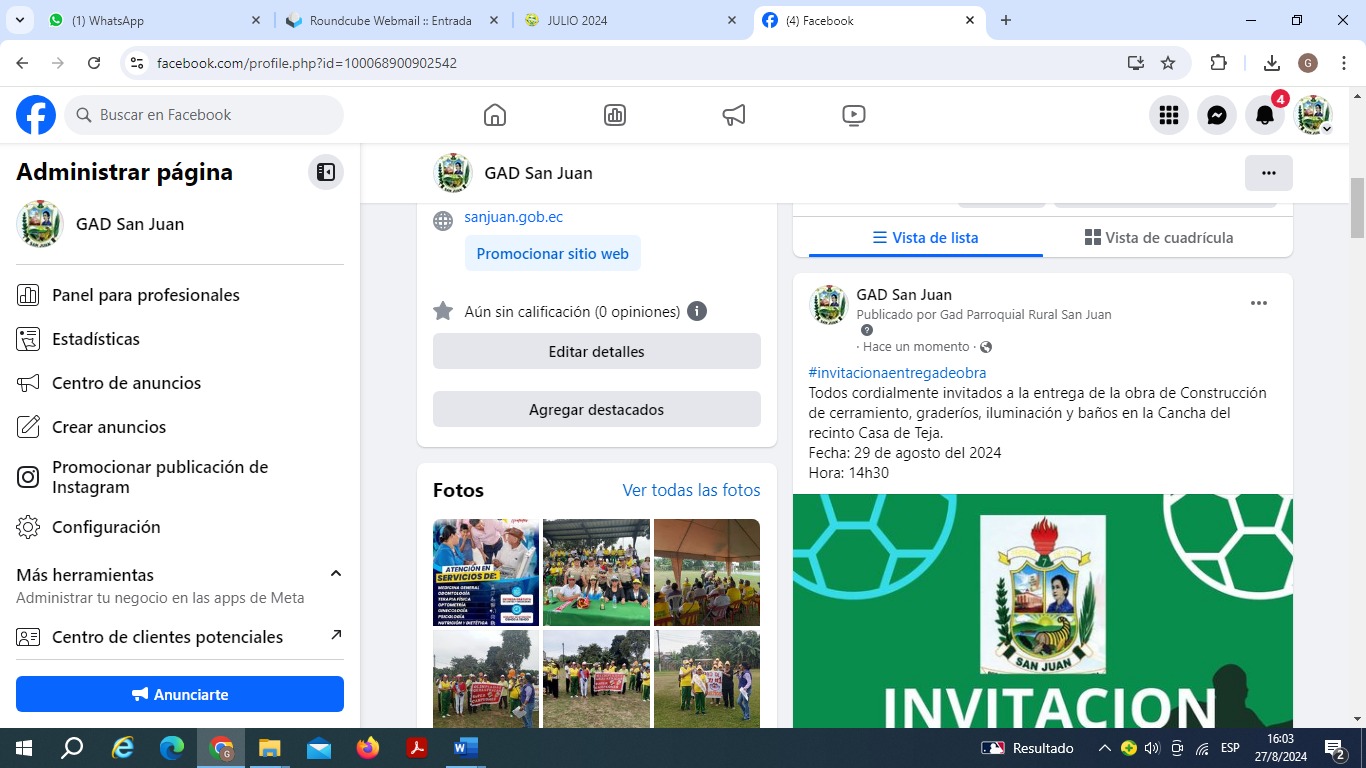Open the post options three-dot menu

coord(1259,303)
